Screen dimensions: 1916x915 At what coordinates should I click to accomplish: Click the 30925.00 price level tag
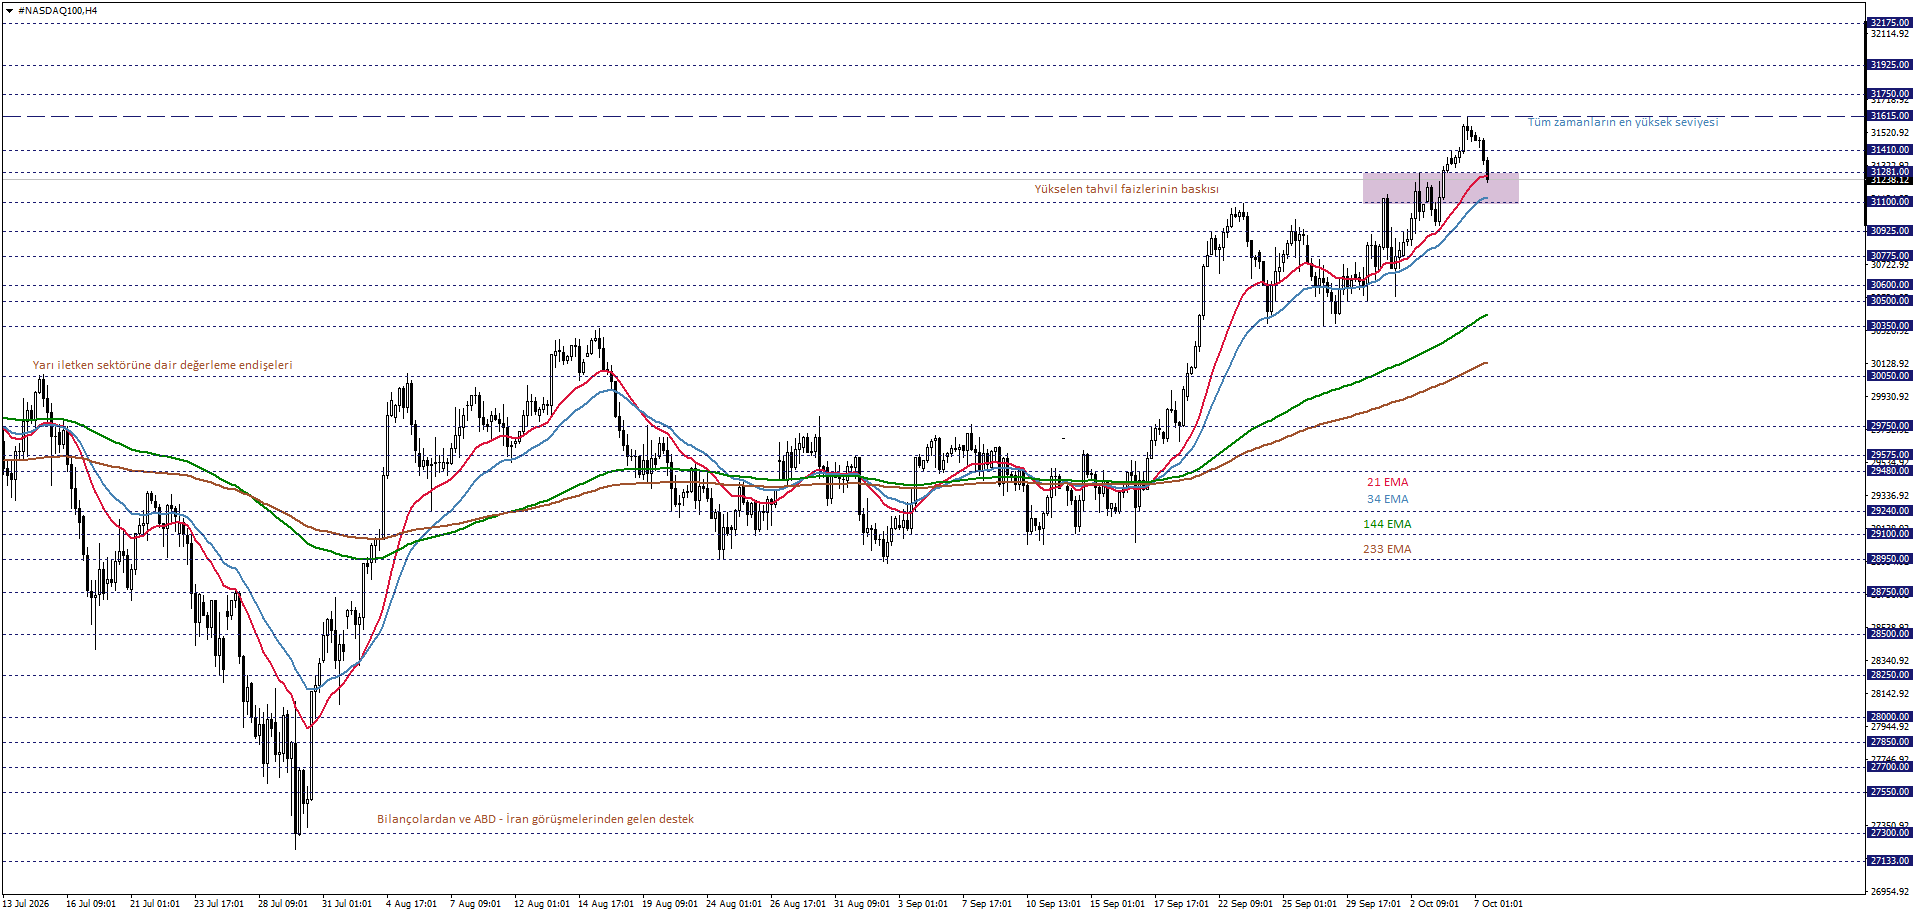pyautogui.click(x=1890, y=231)
